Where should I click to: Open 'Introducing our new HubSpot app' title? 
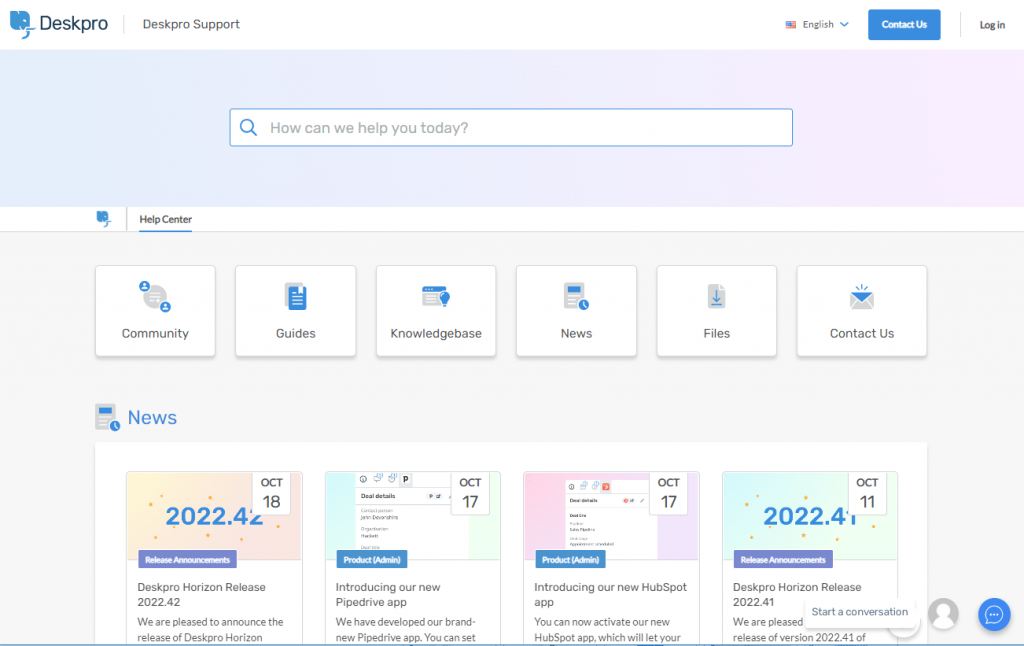click(610, 594)
